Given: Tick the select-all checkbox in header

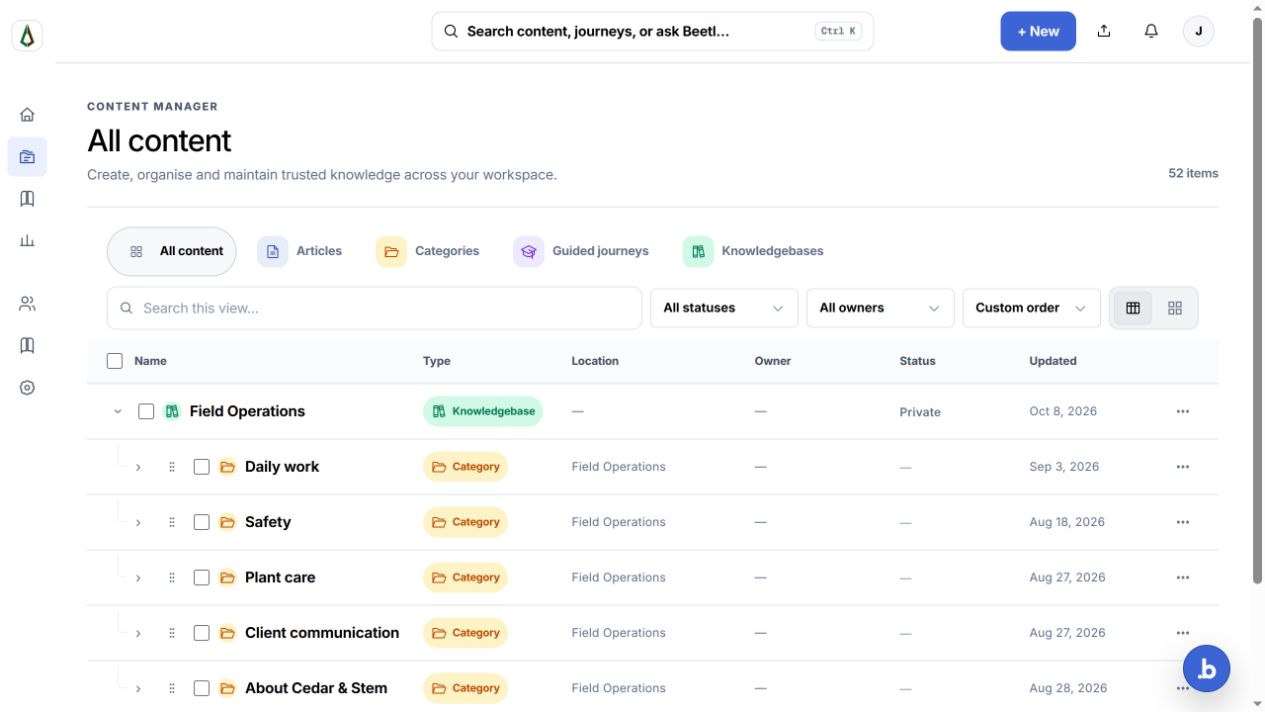Looking at the screenshot, I should 115,361.
